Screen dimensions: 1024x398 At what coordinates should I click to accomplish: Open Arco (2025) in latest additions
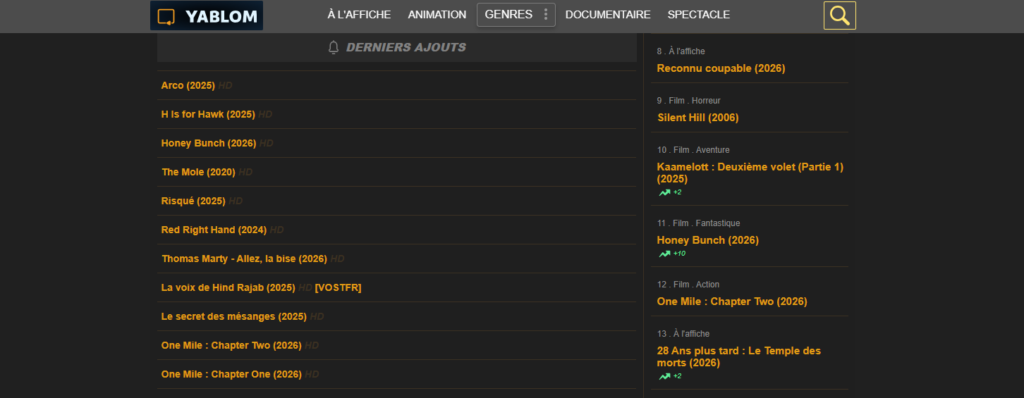coord(188,86)
